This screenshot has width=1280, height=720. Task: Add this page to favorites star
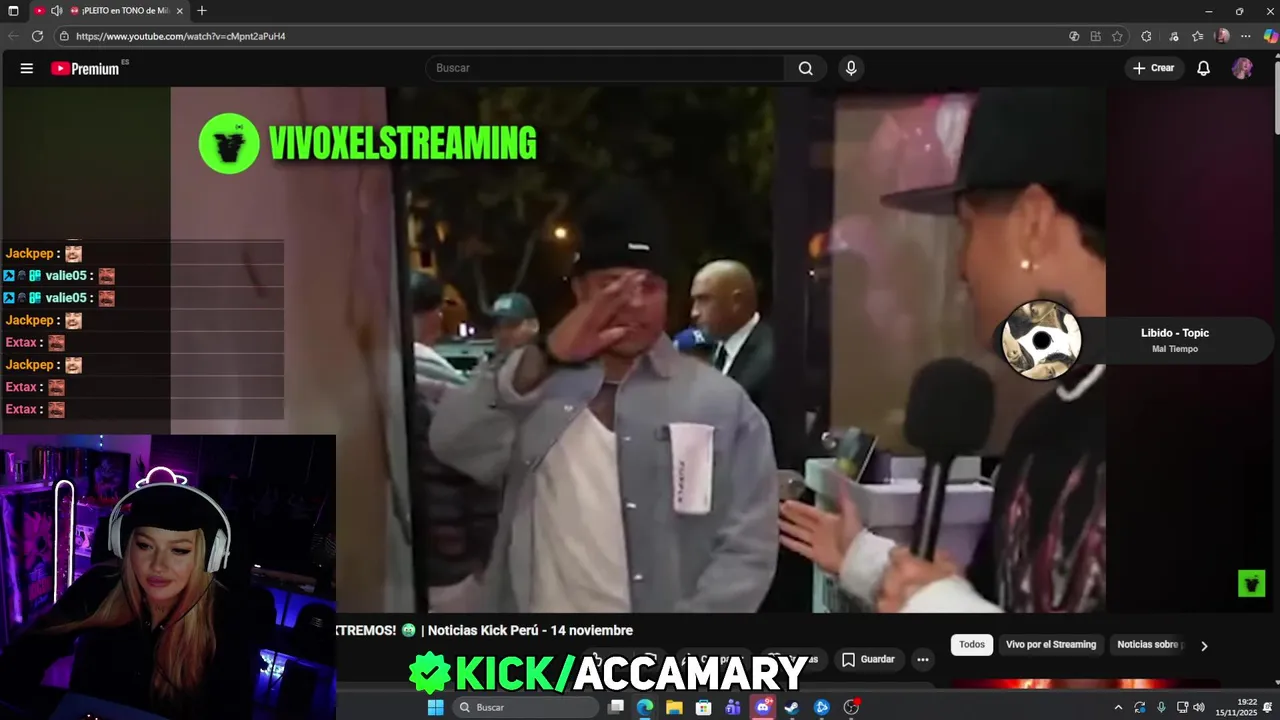click(x=1117, y=36)
